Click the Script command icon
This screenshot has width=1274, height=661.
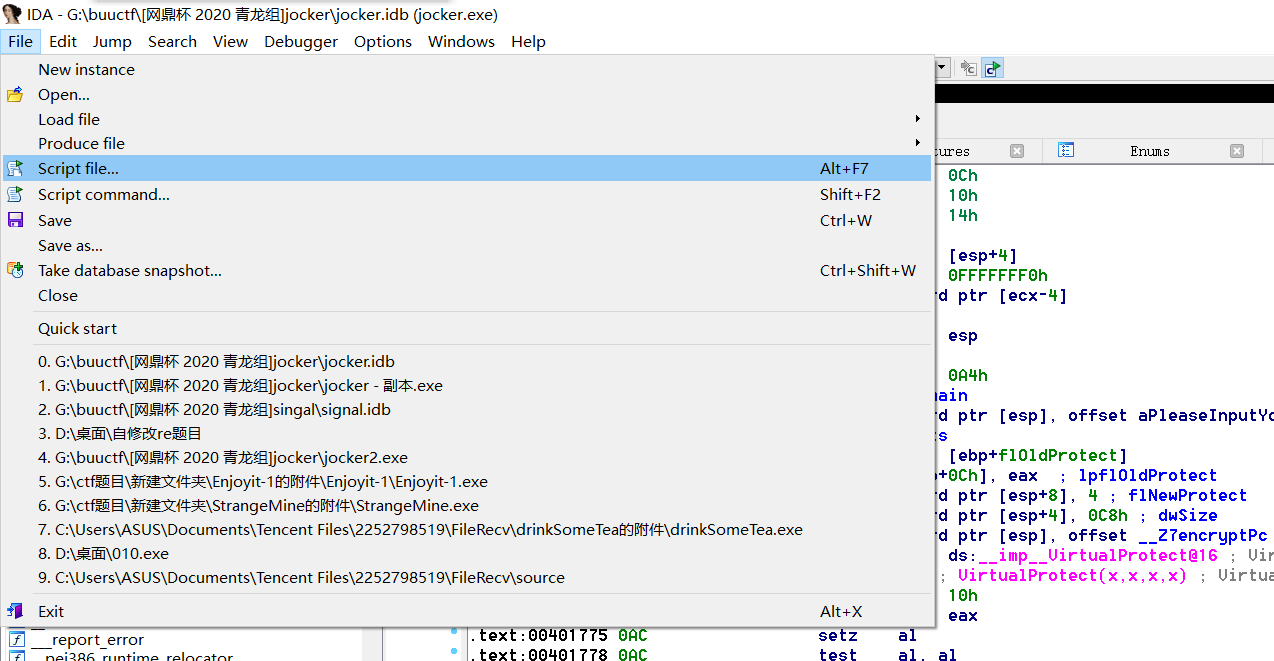click(15, 195)
